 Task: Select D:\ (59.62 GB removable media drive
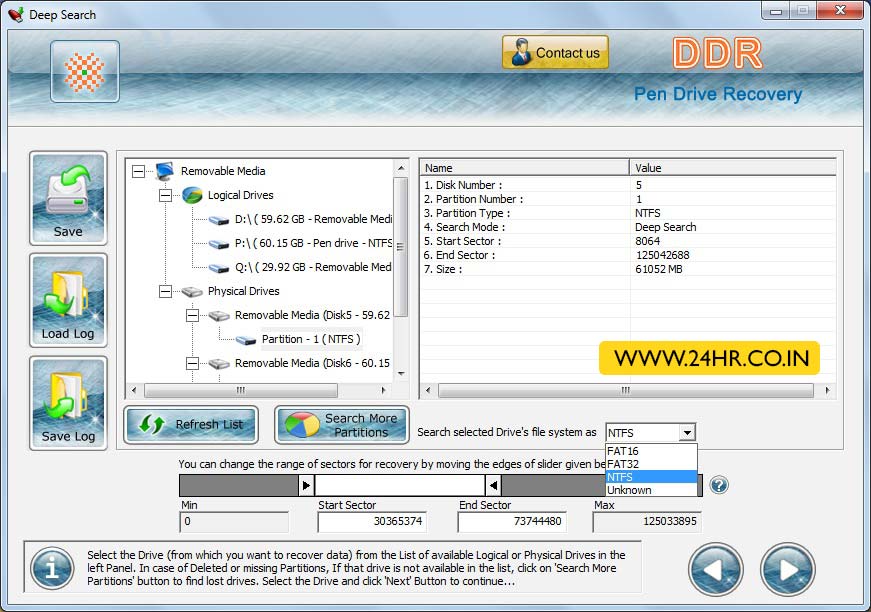coord(313,219)
